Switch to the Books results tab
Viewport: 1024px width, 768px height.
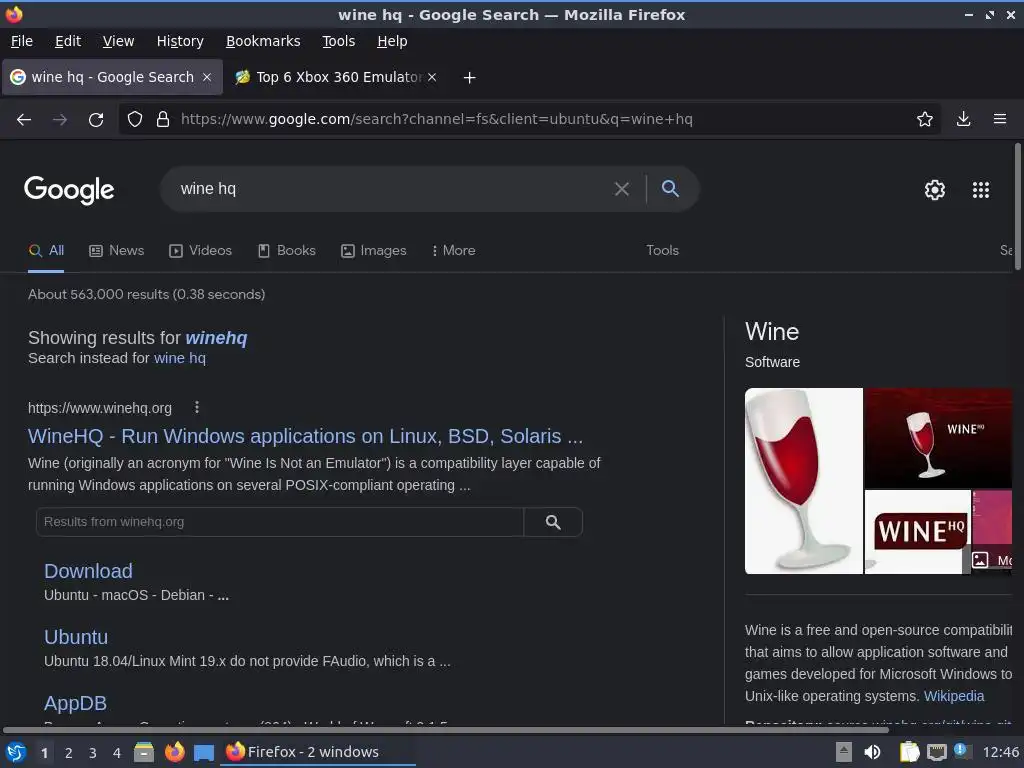[x=287, y=251]
